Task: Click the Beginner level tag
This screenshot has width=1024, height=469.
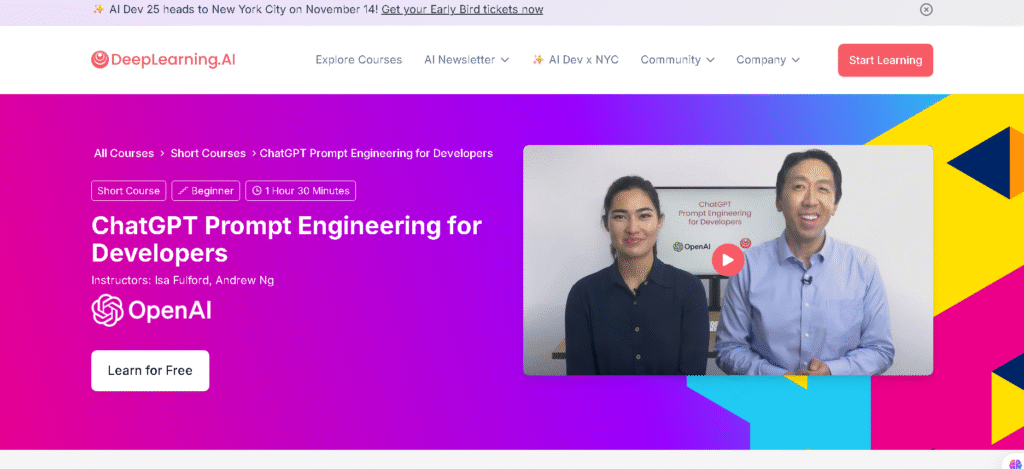Action: [206, 191]
